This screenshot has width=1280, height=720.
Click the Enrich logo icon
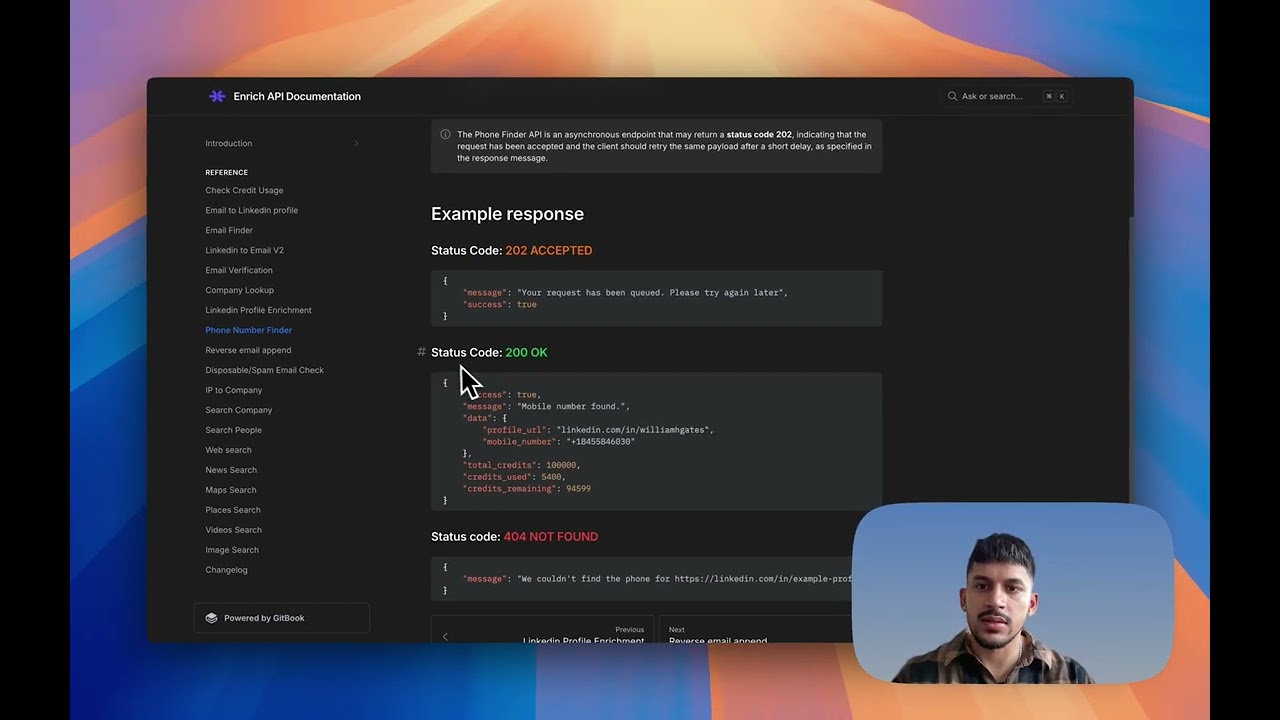coord(217,96)
